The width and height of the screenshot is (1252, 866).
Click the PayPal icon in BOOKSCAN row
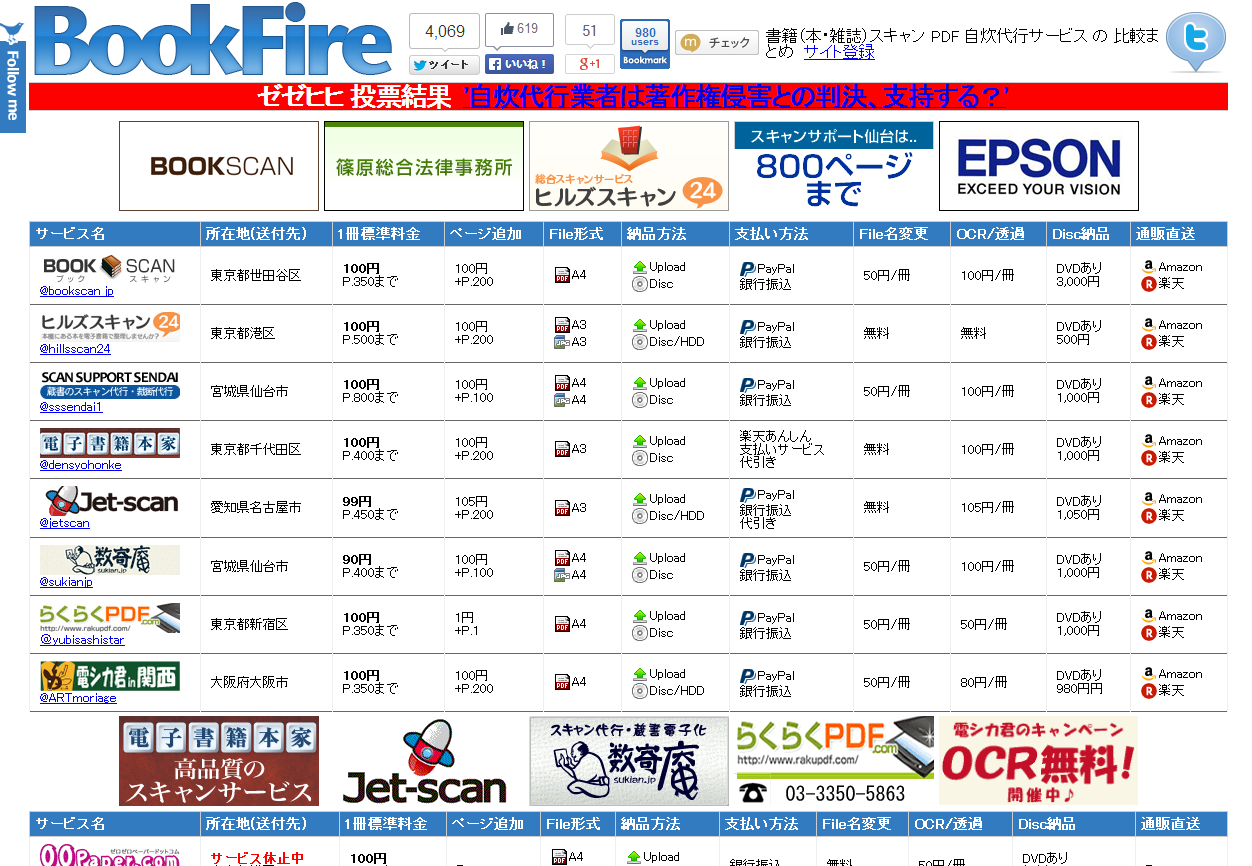click(747, 269)
